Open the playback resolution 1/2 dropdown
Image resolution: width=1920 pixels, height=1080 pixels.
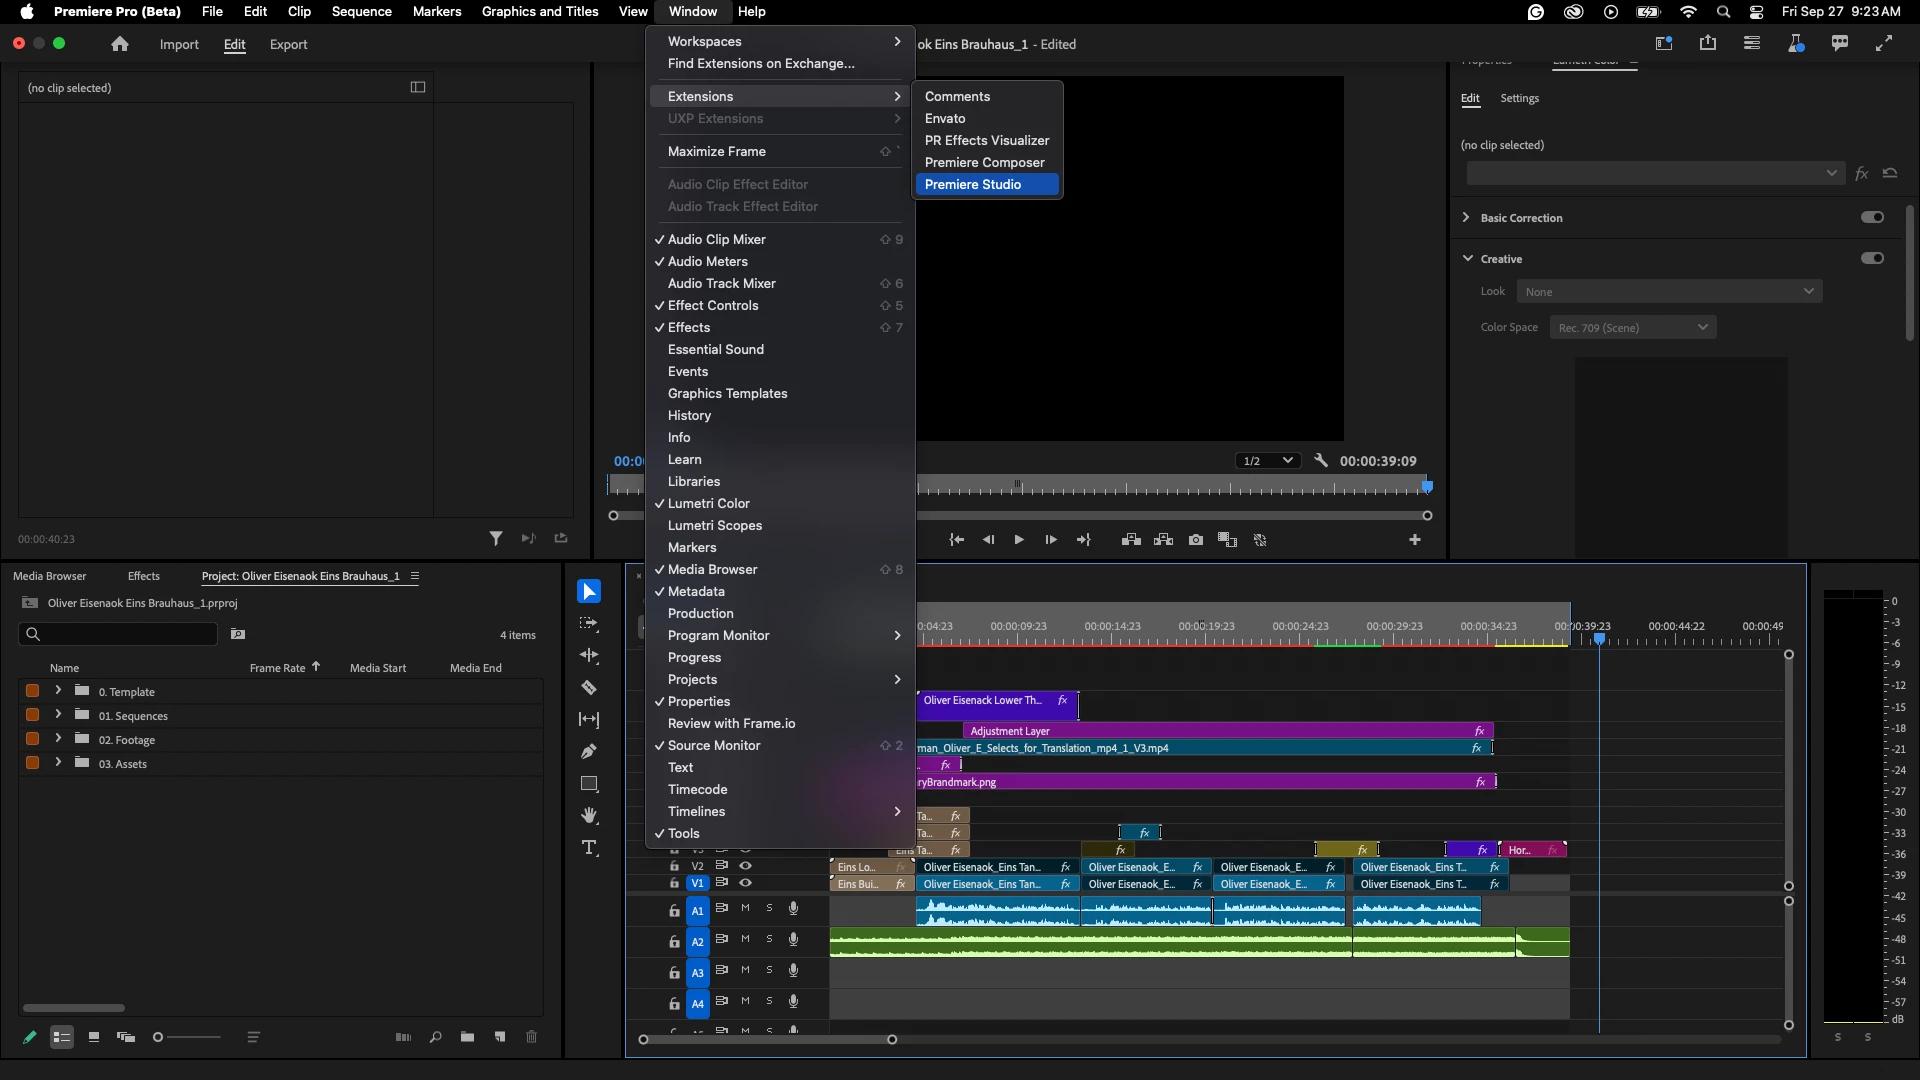click(1266, 461)
